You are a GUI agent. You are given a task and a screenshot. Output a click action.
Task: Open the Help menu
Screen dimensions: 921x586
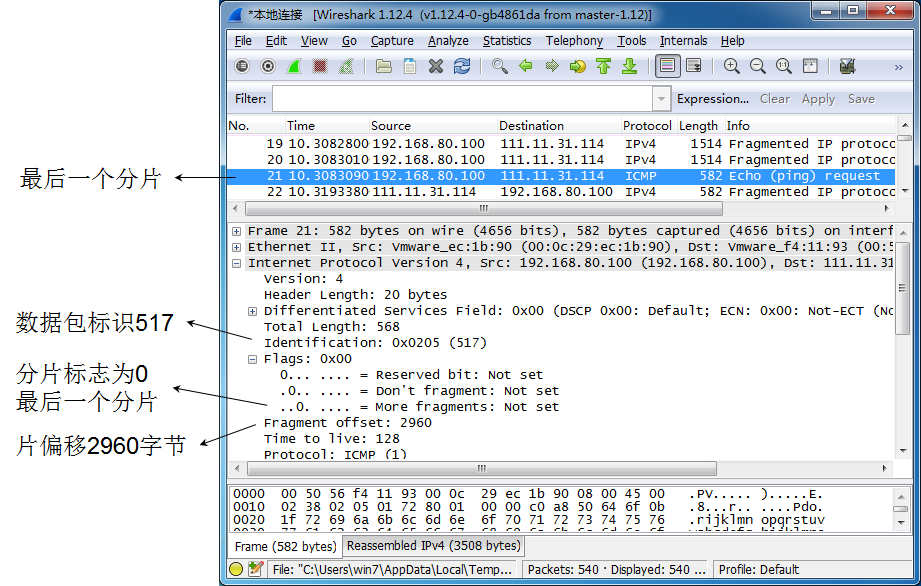732,41
